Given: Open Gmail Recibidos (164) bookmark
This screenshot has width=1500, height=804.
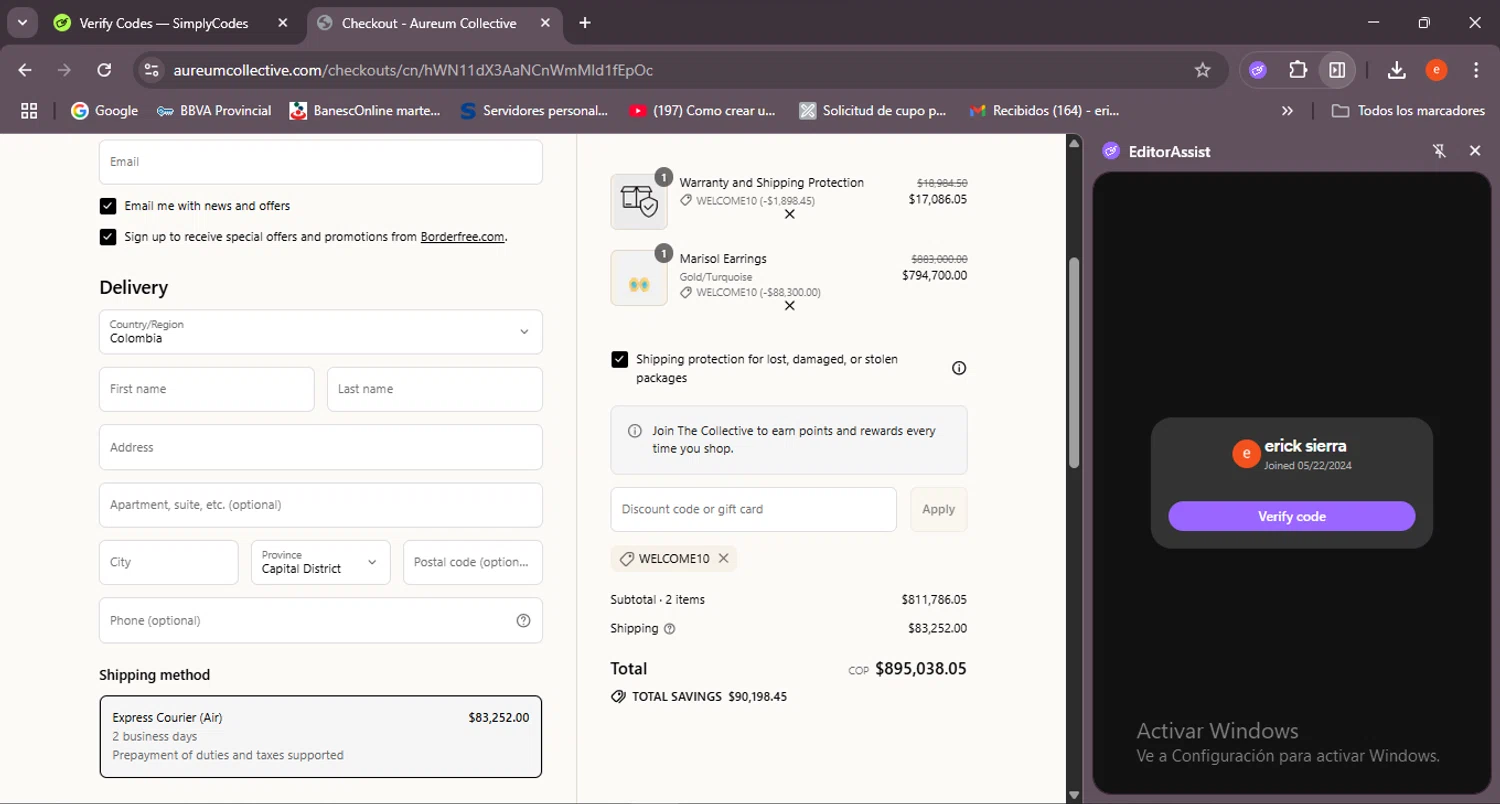Looking at the screenshot, I should 1044,111.
